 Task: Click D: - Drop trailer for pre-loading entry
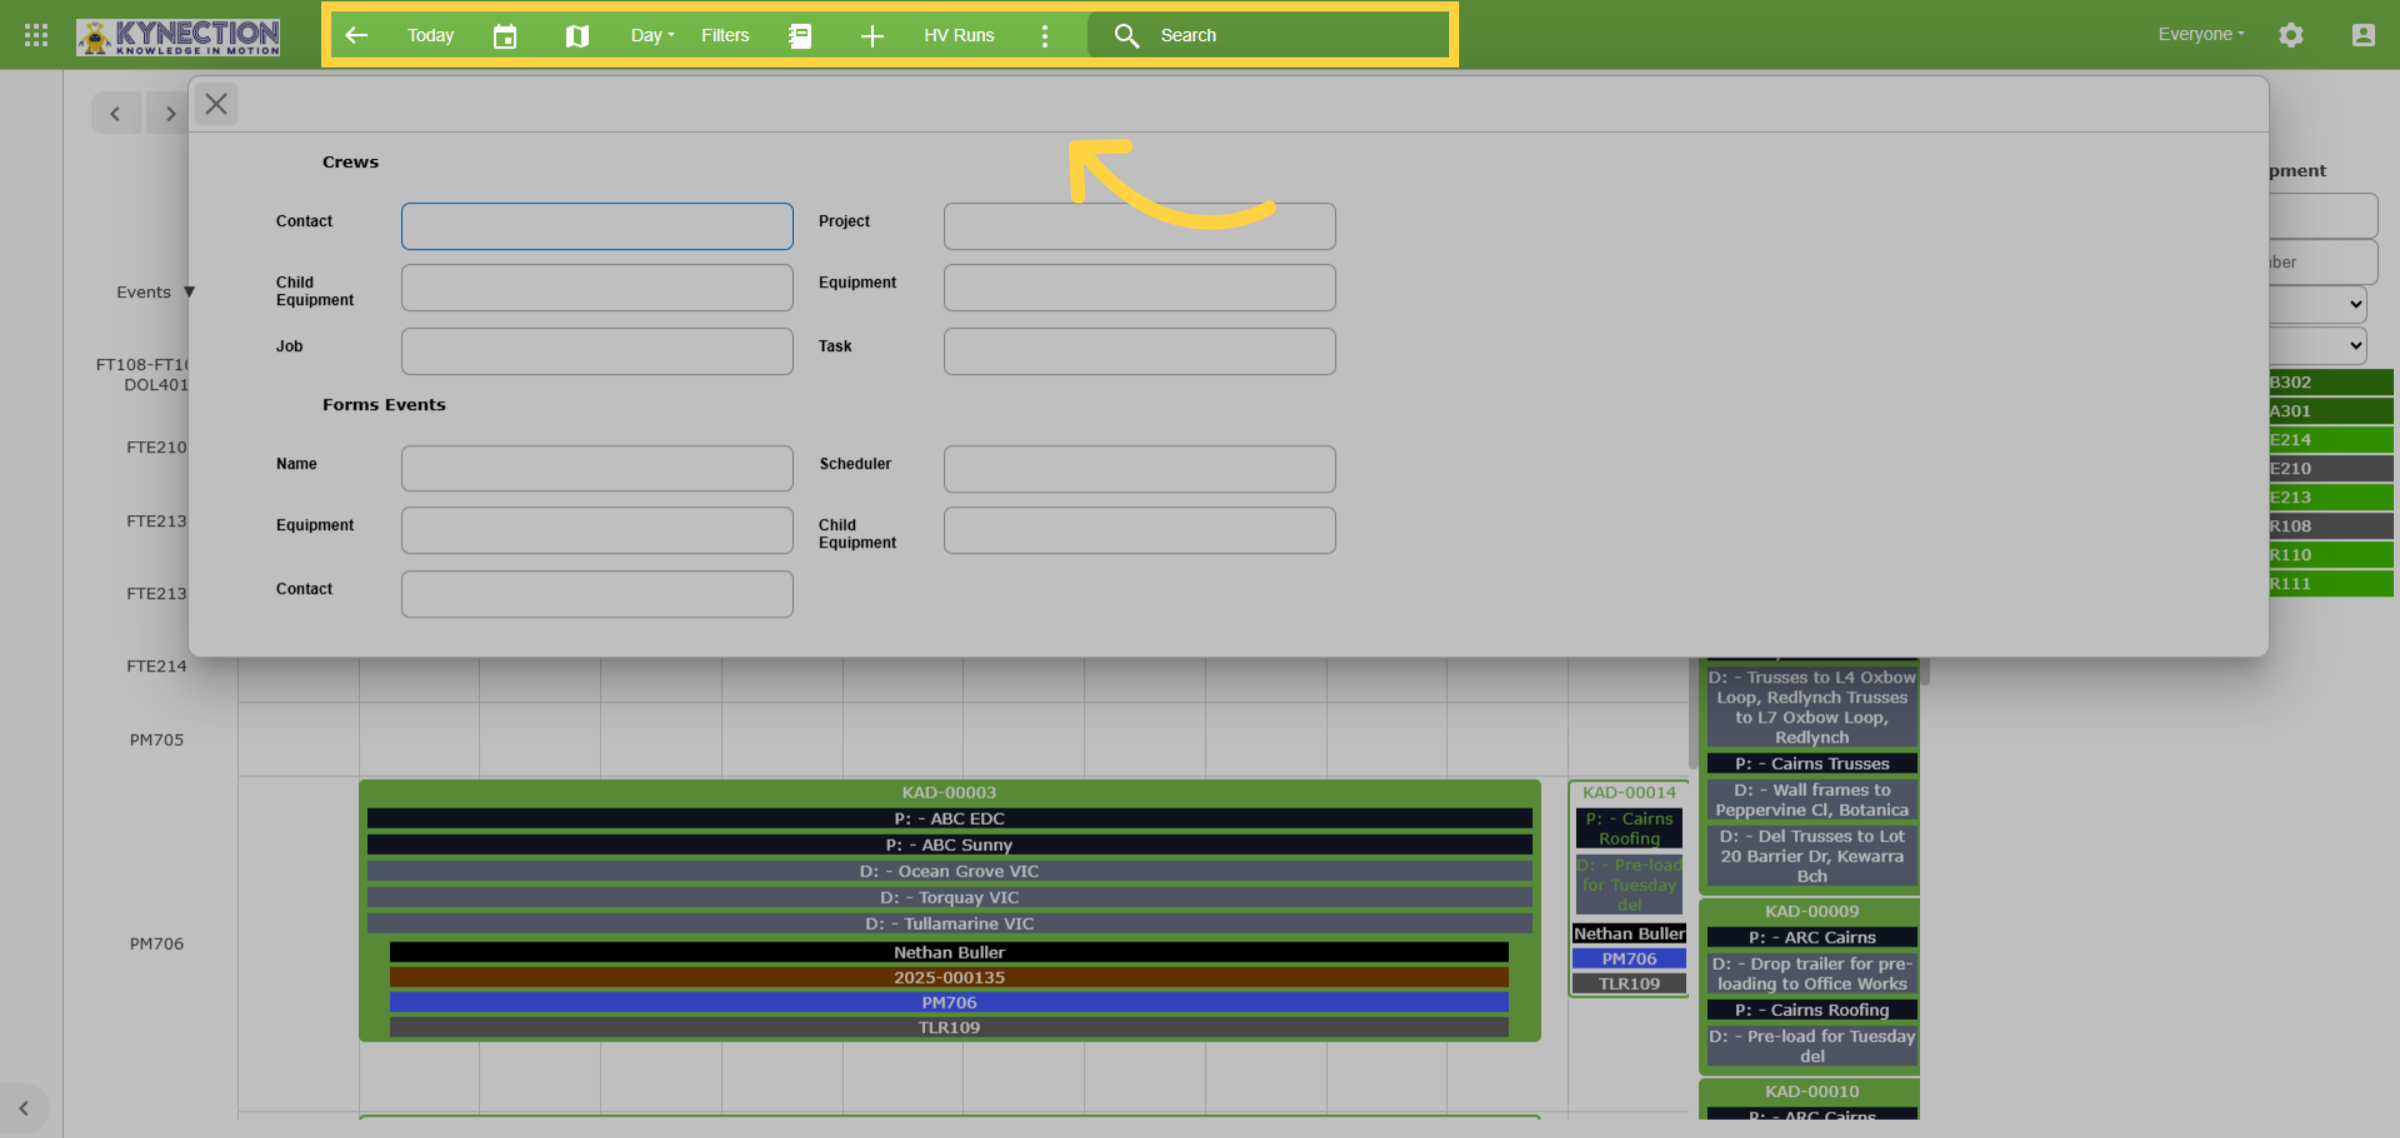click(x=1811, y=974)
